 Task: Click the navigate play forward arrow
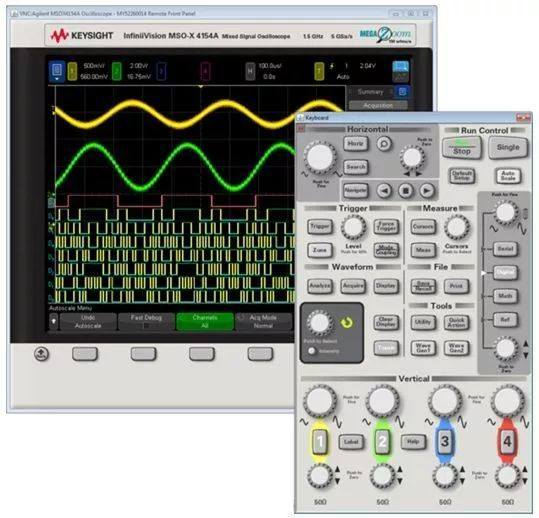pyautogui.click(x=426, y=190)
